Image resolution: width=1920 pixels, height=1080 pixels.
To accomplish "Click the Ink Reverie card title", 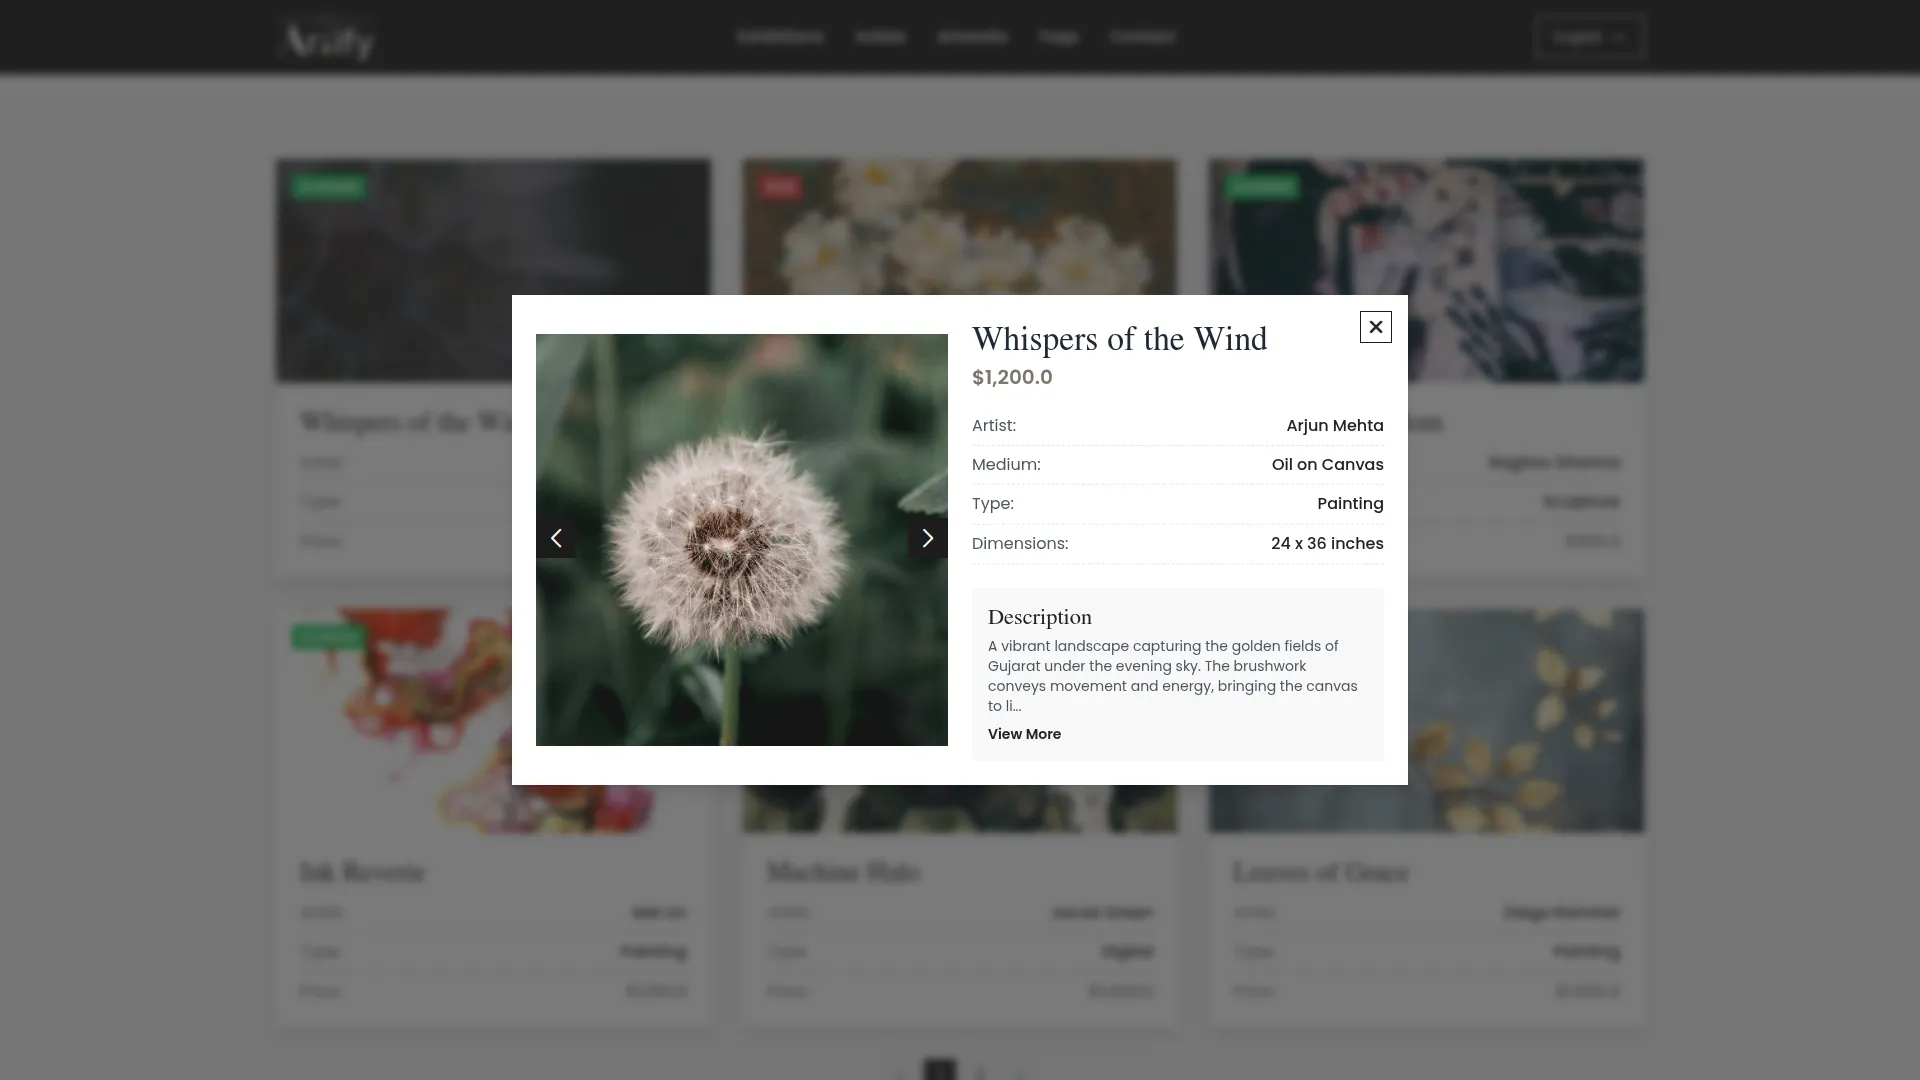I will point(362,873).
